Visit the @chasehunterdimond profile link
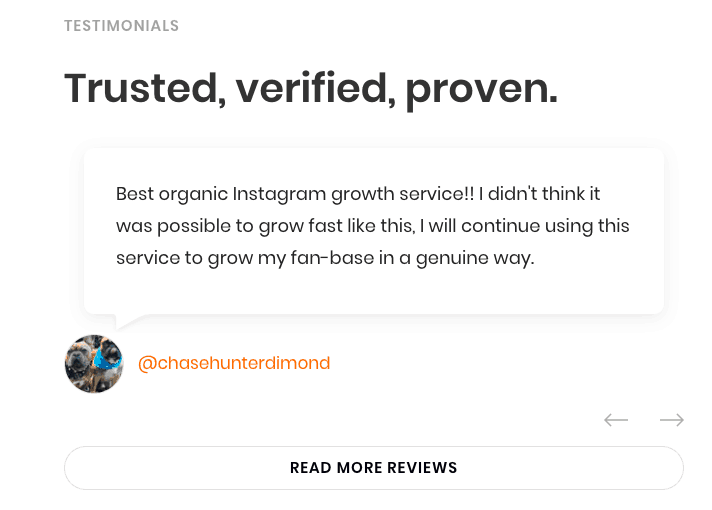 pos(234,363)
